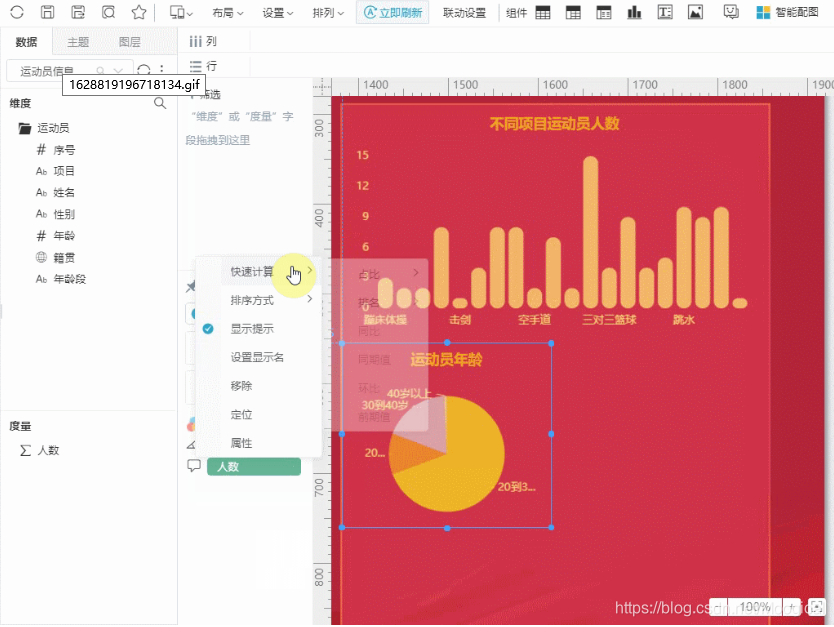
Task: Open the 排列 dropdown menu
Action: (x=328, y=13)
